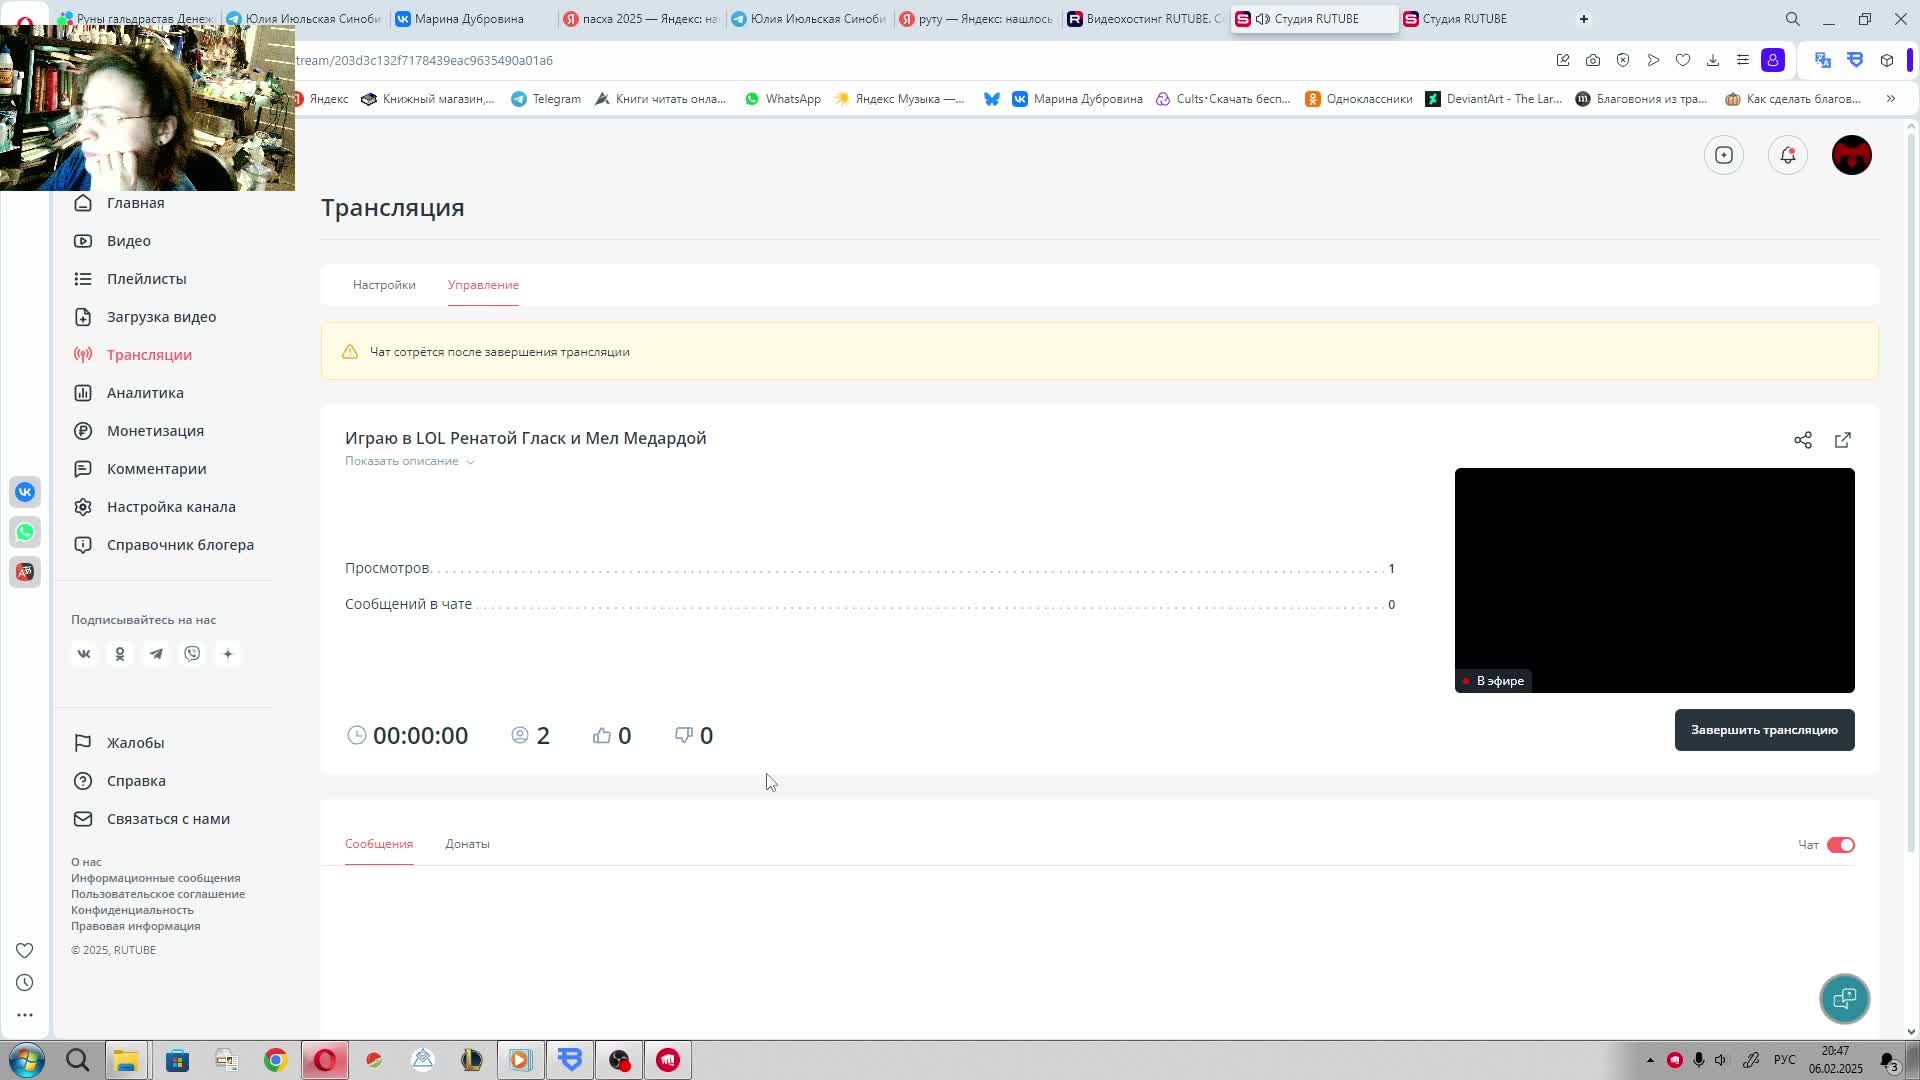This screenshot has height=1080, width=1920.
Task: Open a new browser tab
Action: click(1584, 19)
